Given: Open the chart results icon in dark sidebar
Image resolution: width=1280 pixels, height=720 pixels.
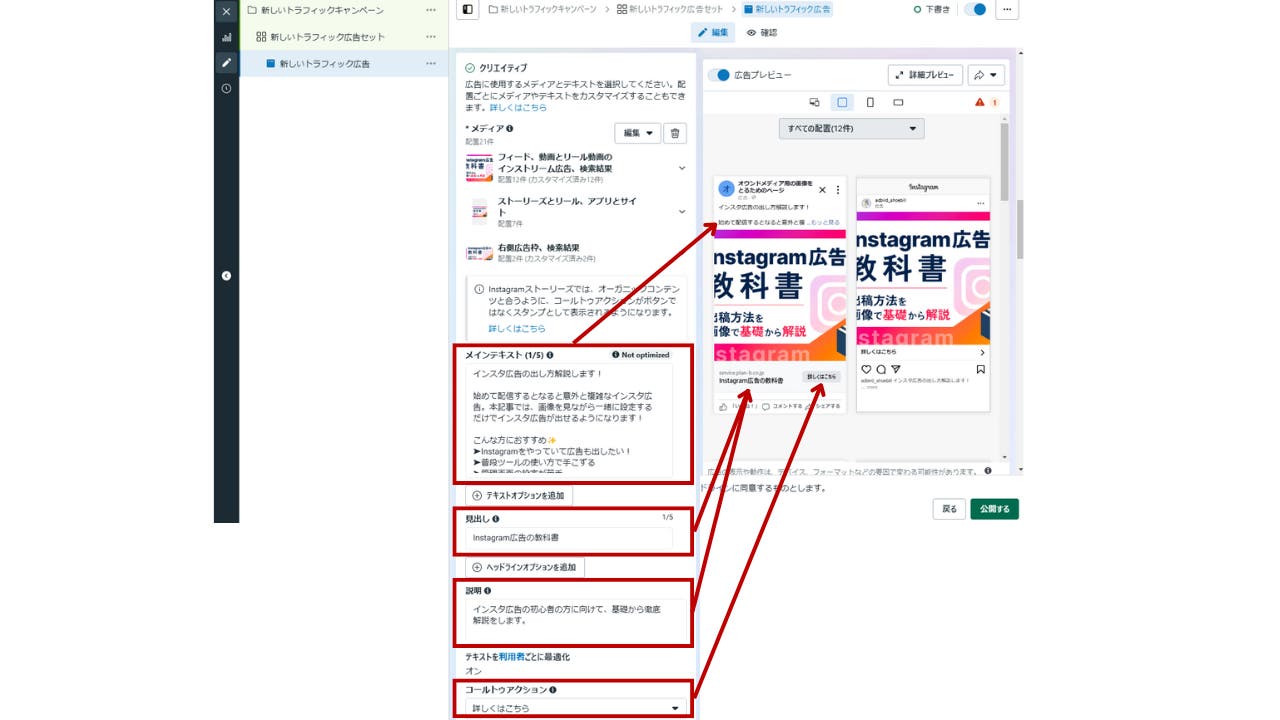Looking at the screenshot, I should (x=225, y=36).
